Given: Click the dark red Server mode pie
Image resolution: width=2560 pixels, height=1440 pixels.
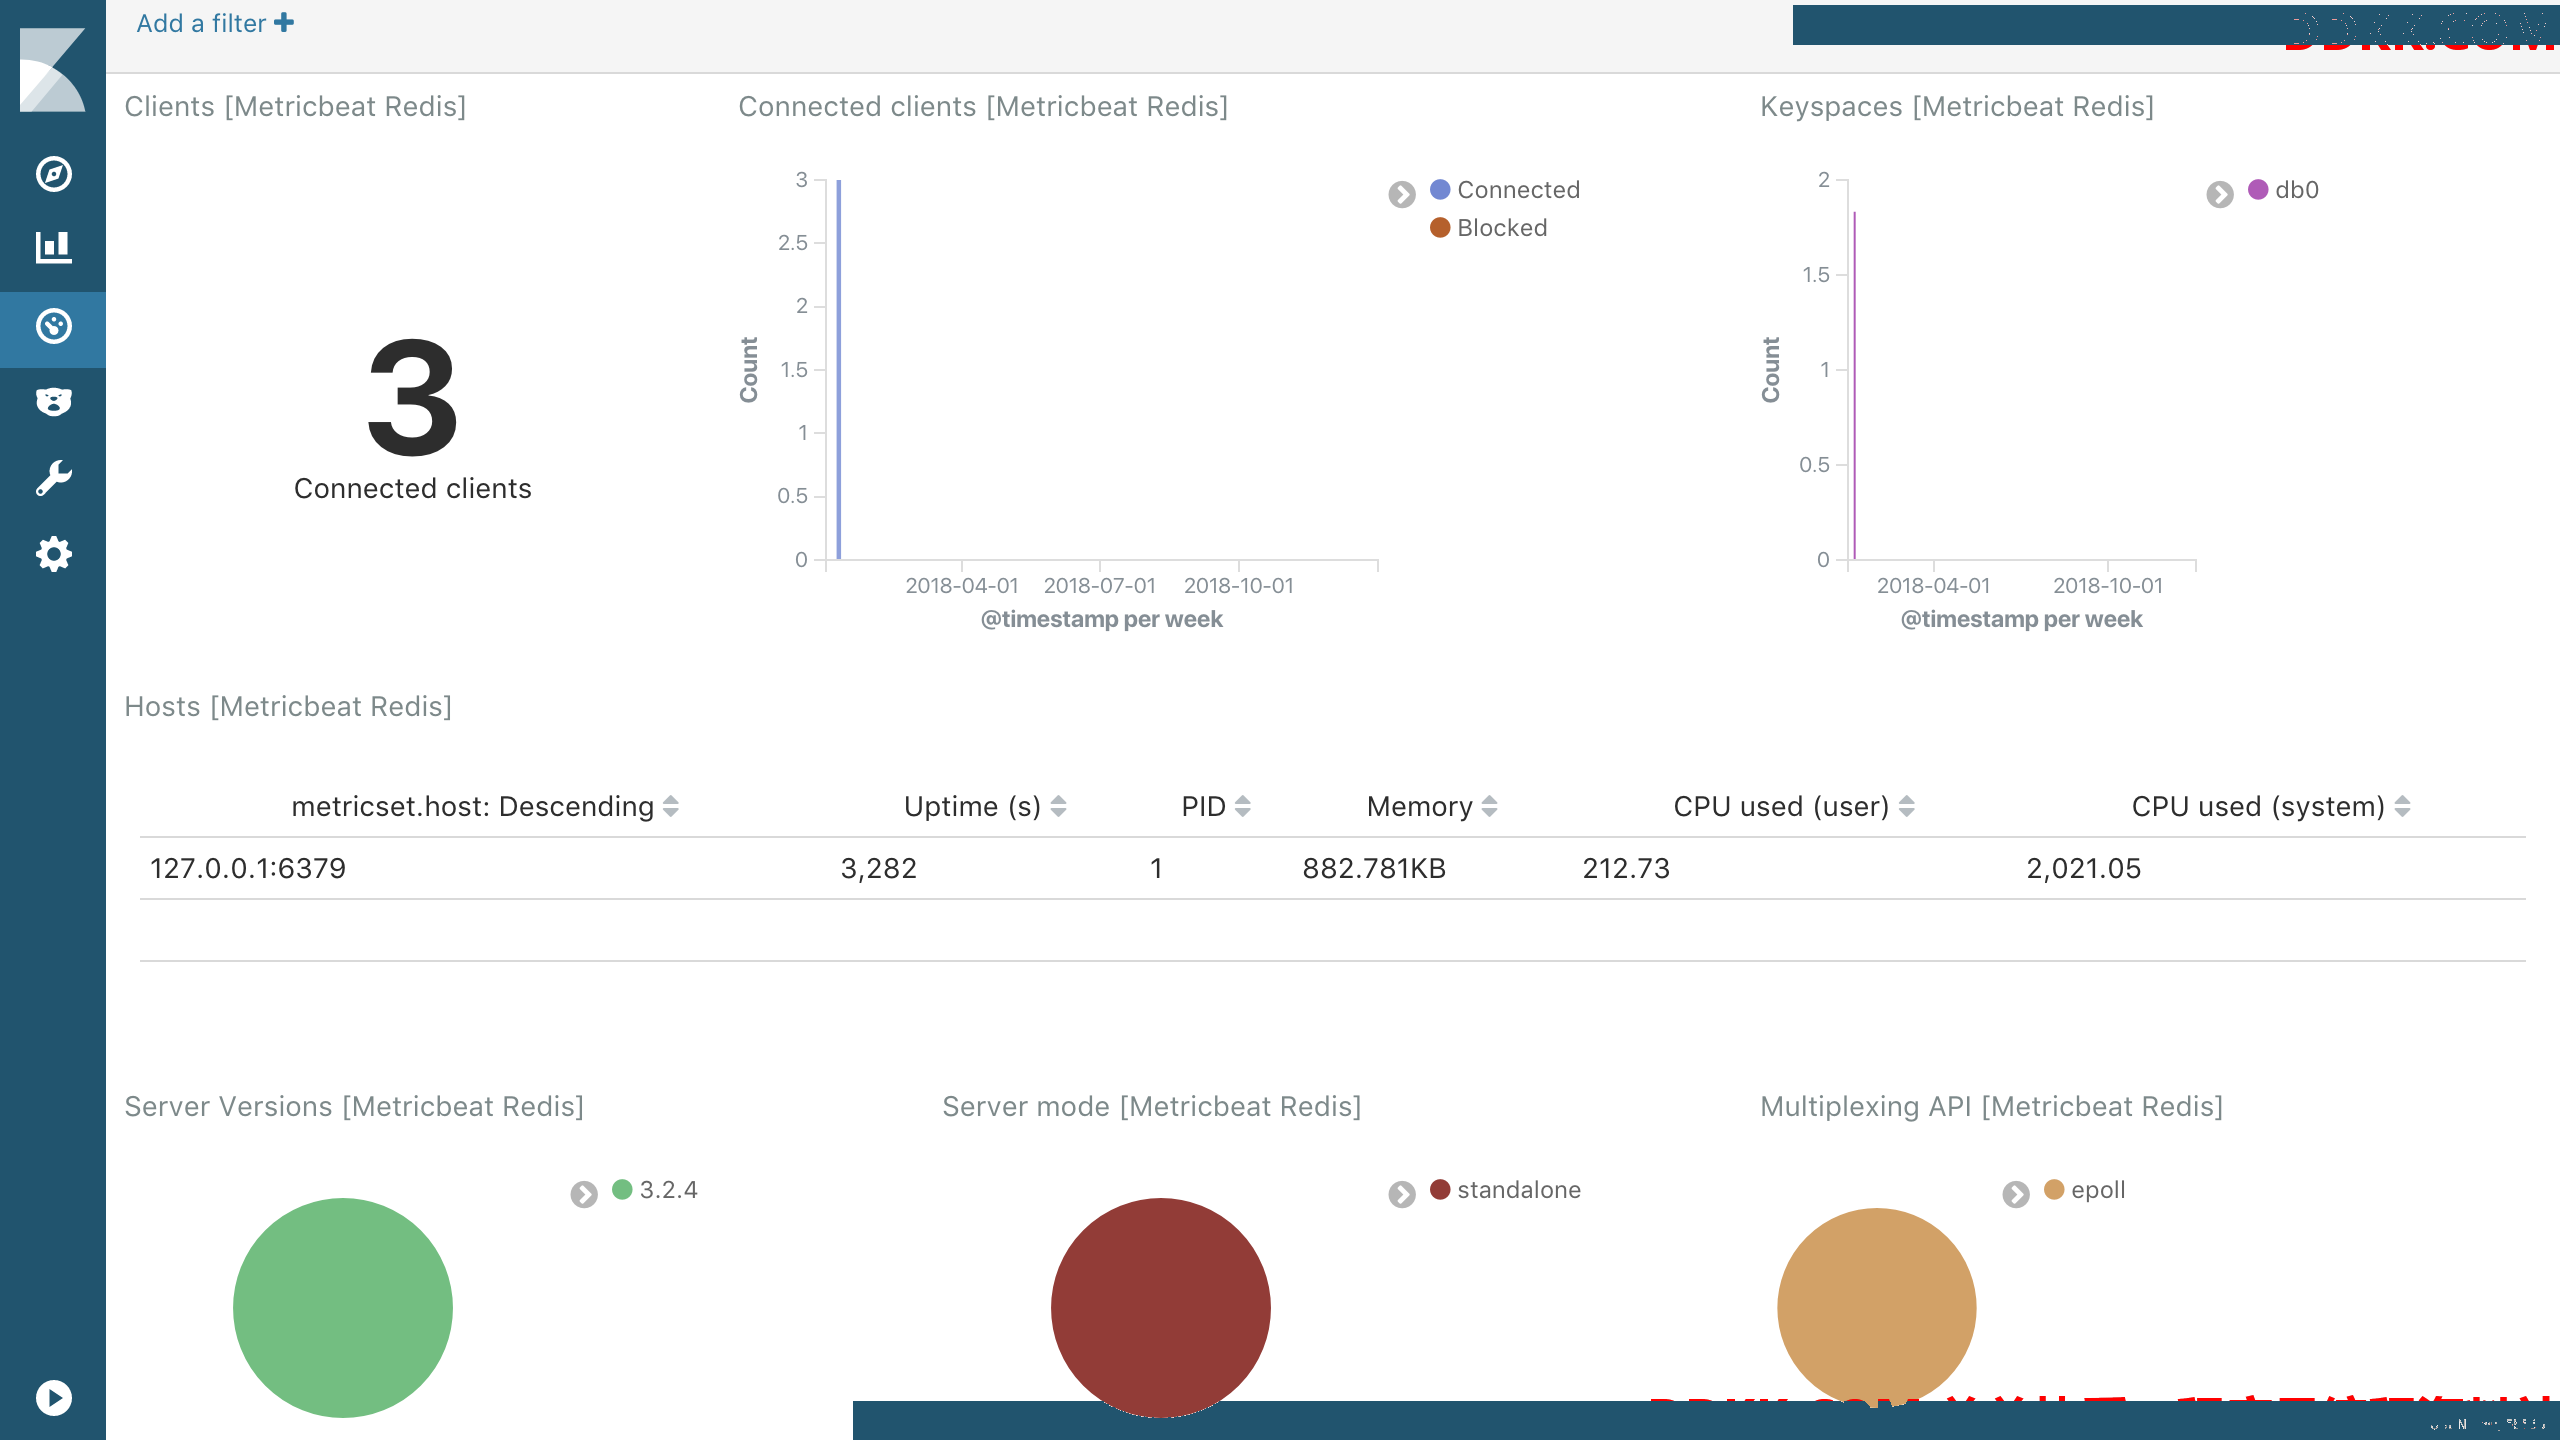Looking at the screenshot, I should point(1161,1307).
